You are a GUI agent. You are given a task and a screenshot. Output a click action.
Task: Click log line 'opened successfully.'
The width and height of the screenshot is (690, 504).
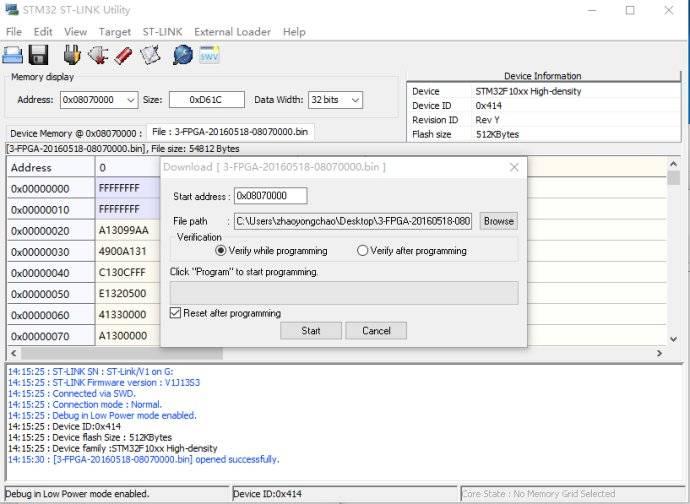coord(143,460)
